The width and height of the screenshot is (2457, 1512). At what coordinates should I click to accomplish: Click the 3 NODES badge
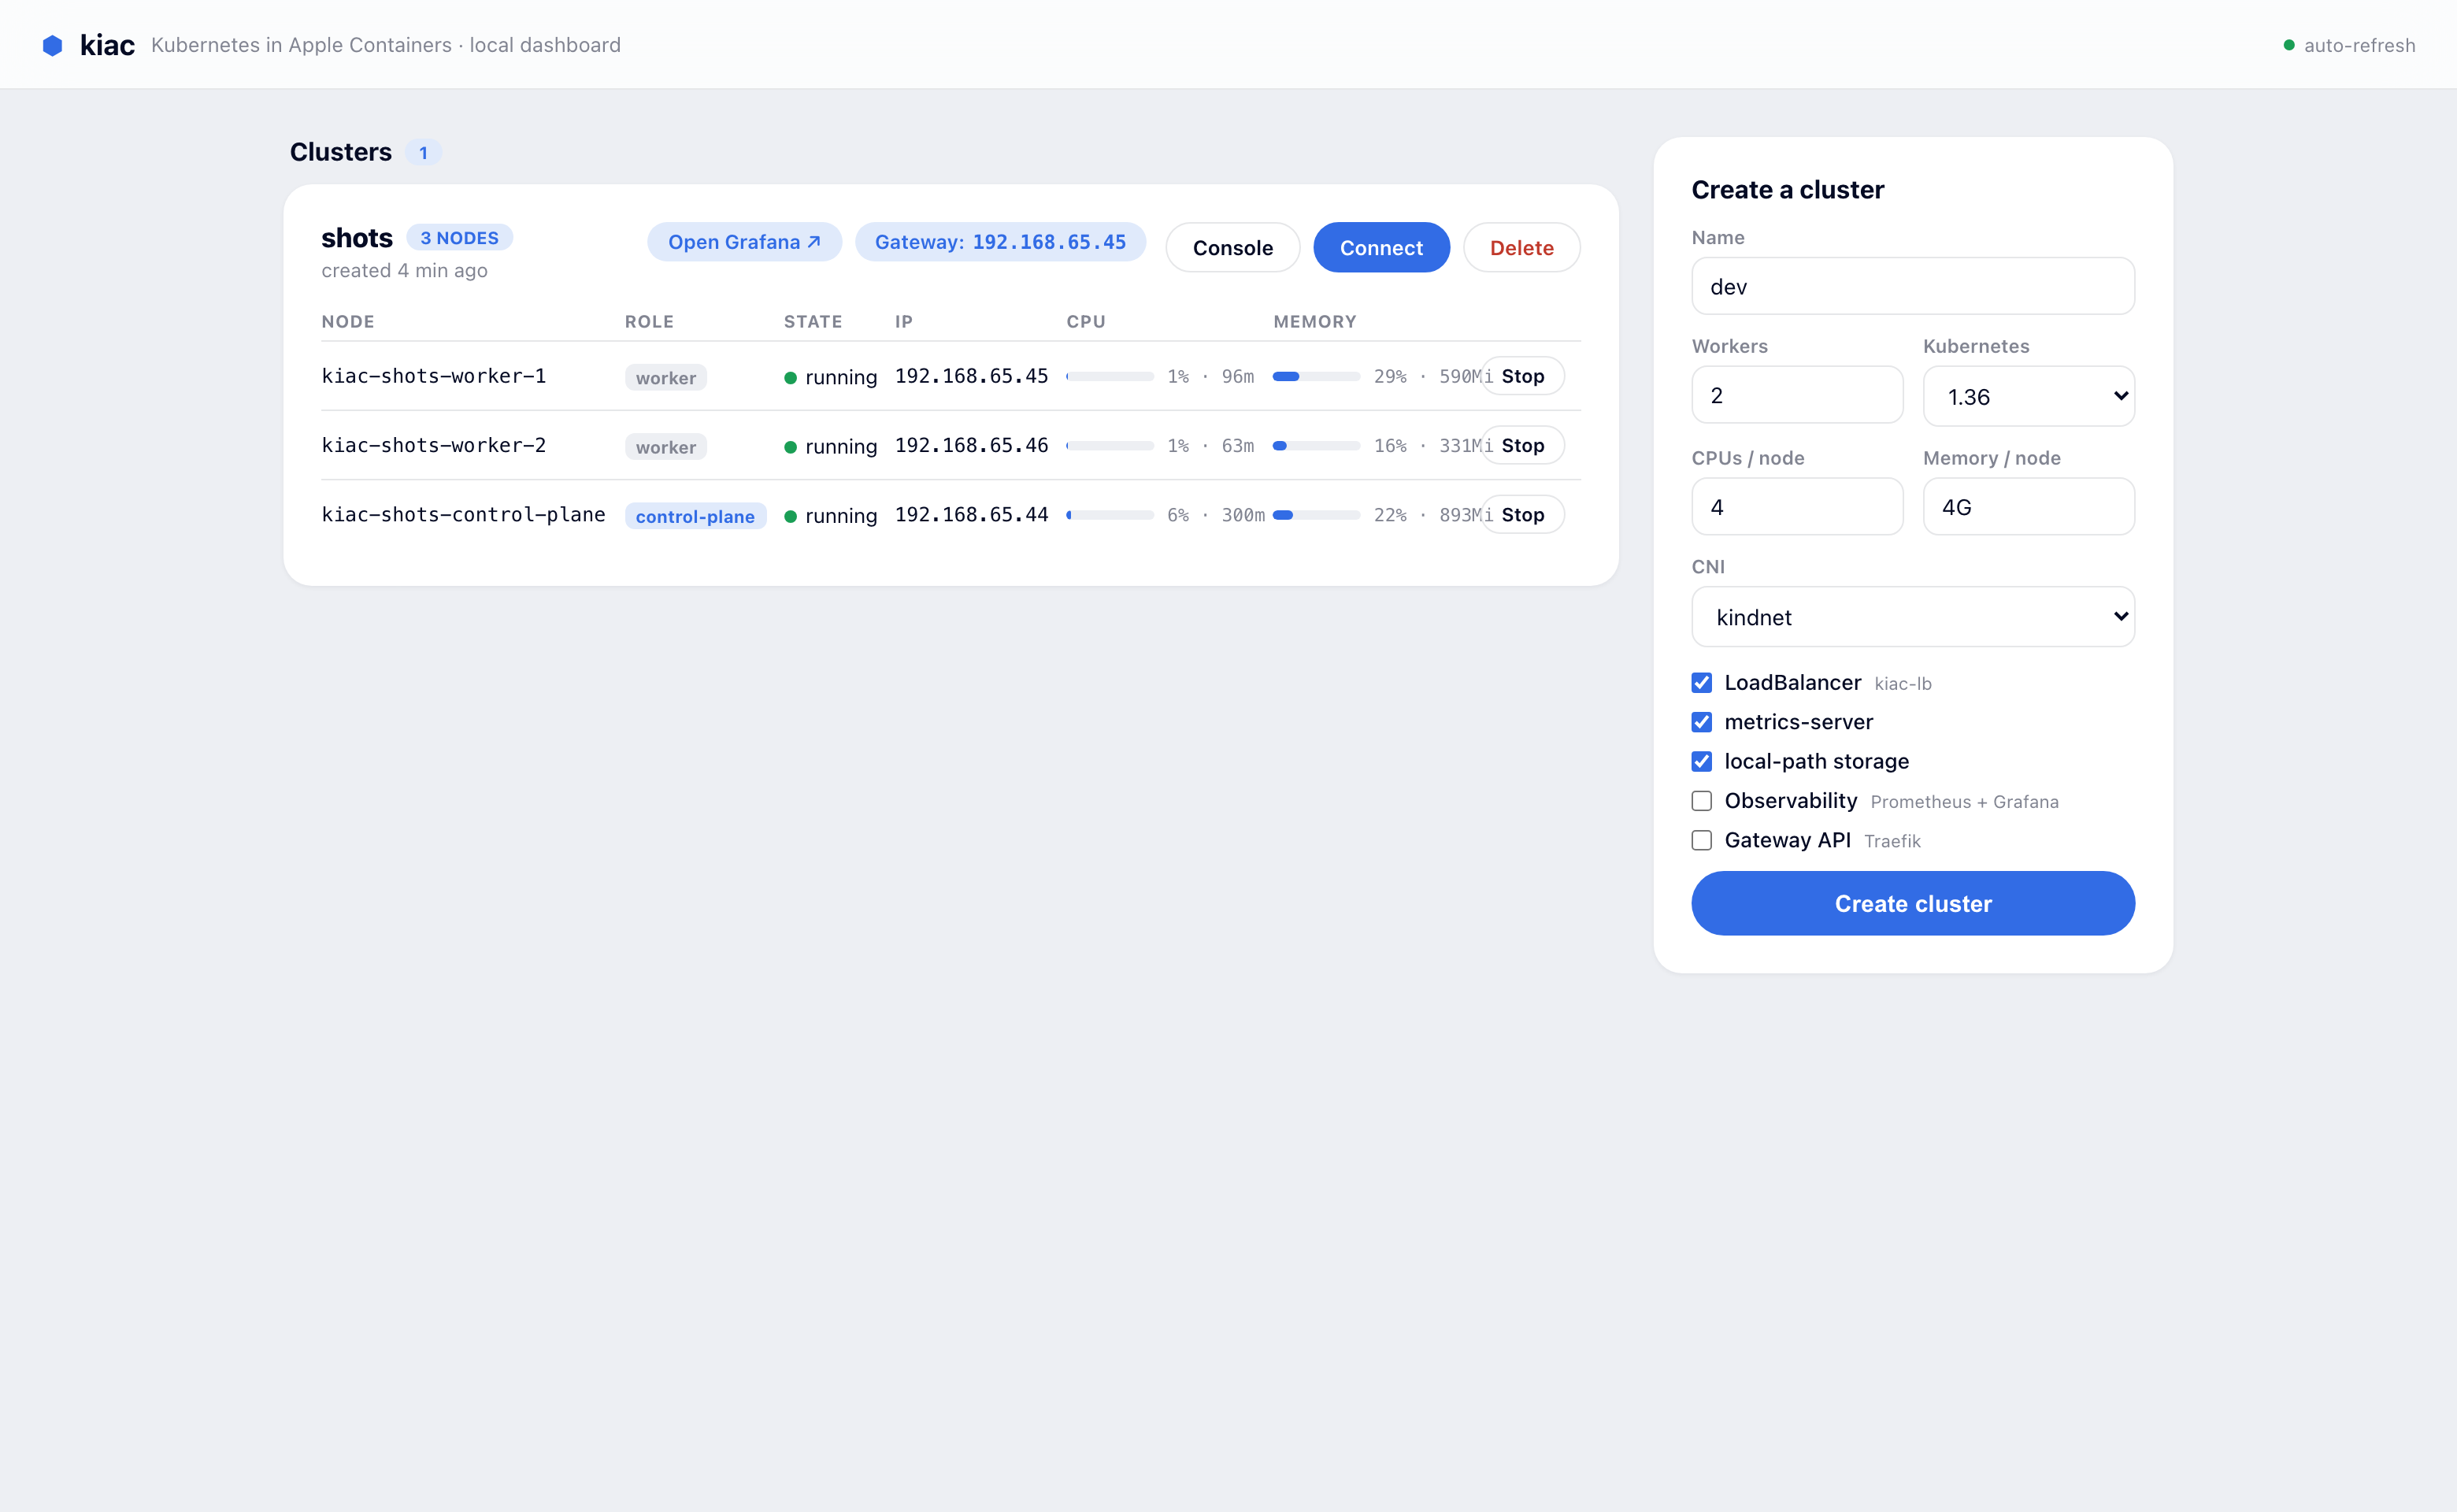pos(459,237)
